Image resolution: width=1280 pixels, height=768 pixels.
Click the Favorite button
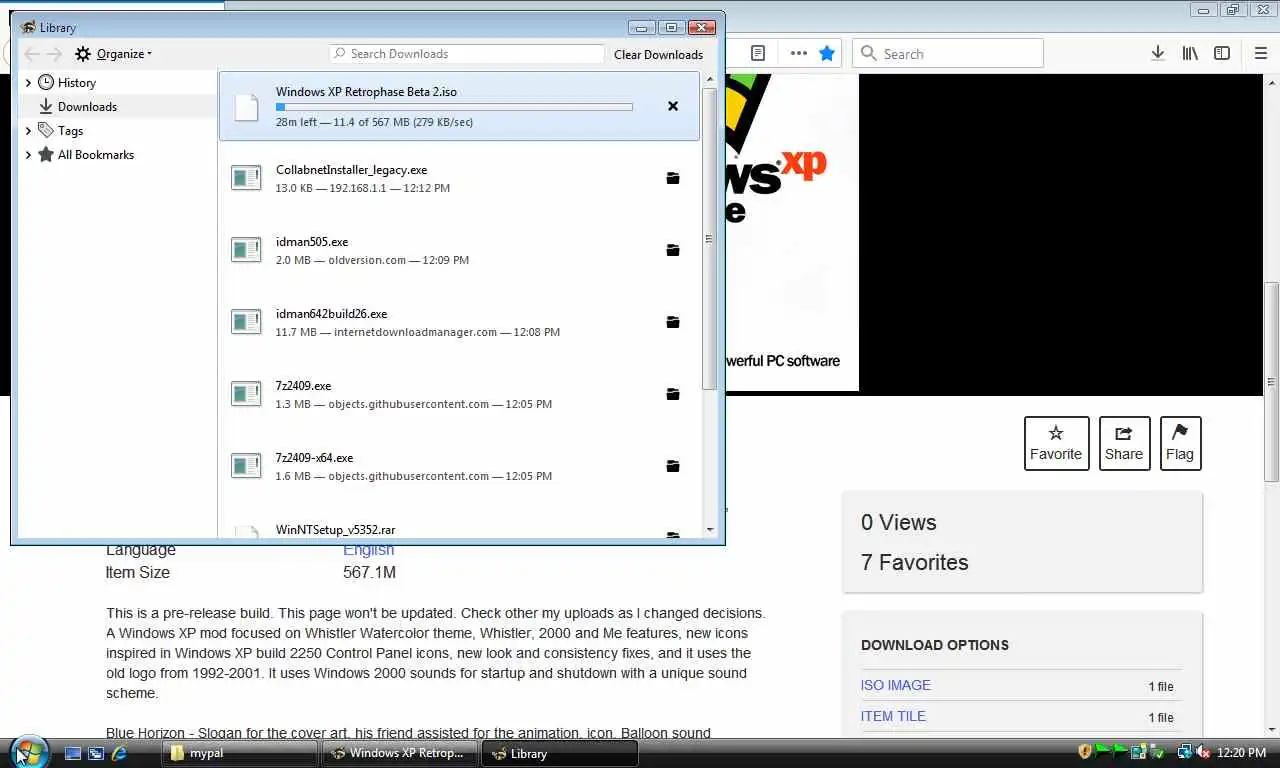click(x=1056, y=443)
